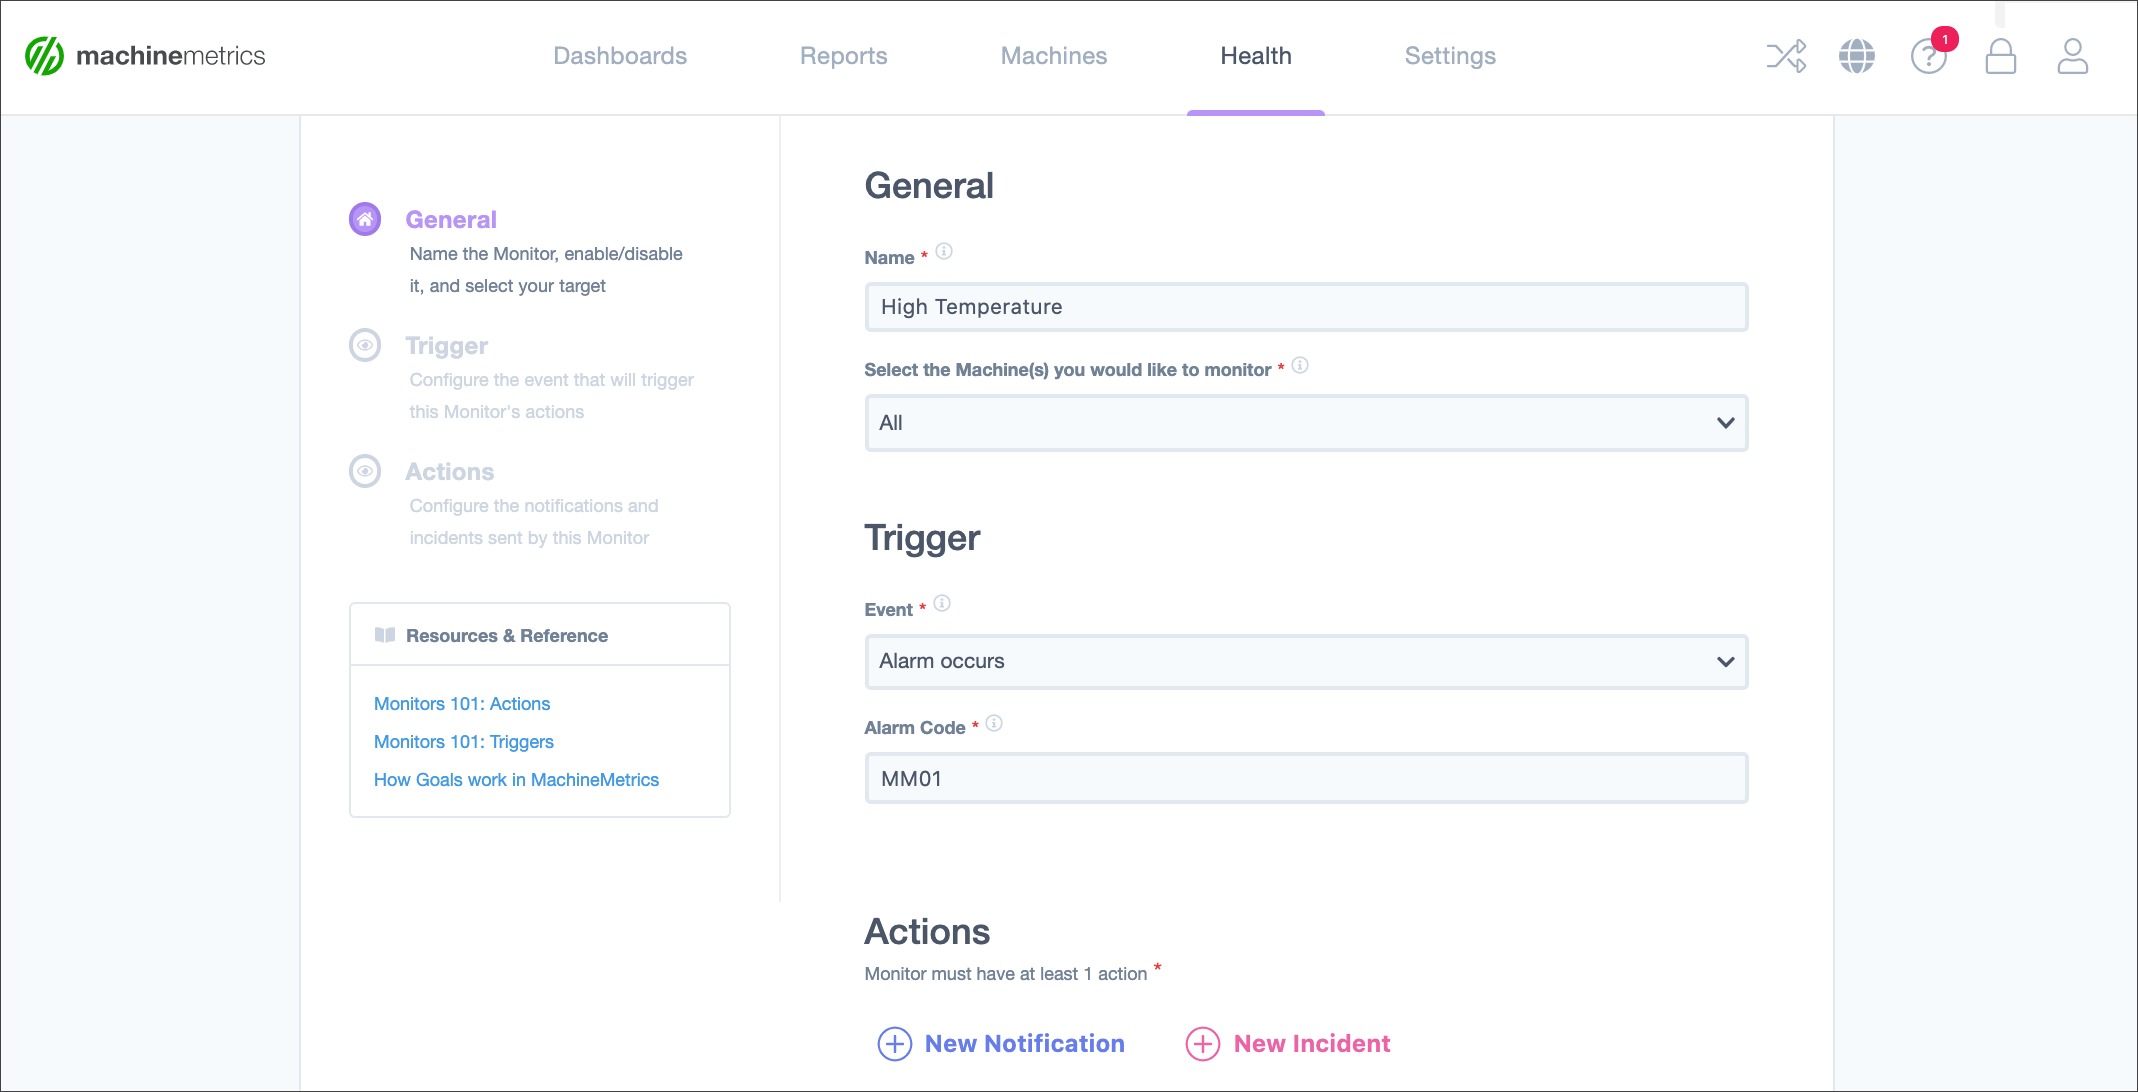
Task: Open the shuffle arrows icon in header
Action: point(1786,56)
